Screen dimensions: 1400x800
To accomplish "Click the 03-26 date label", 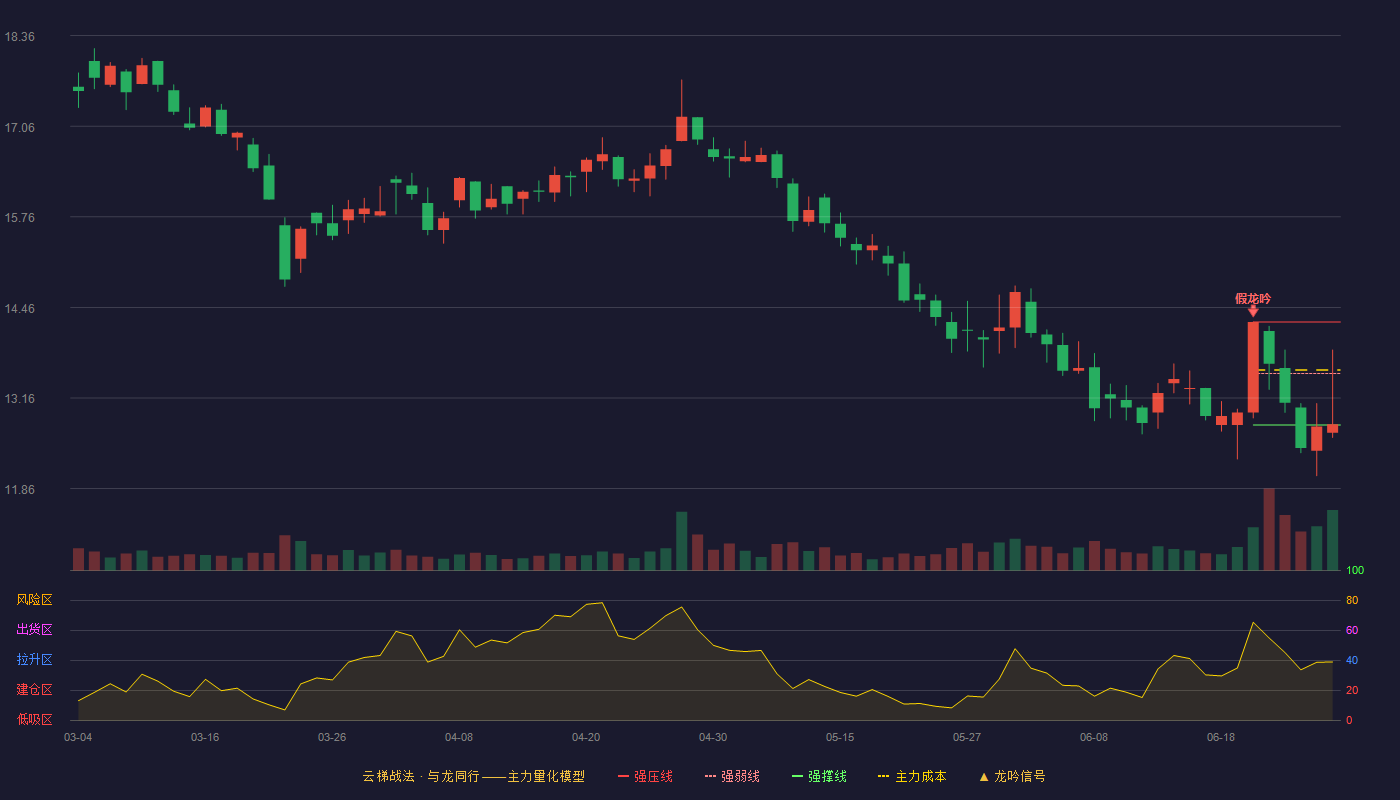I will (332, 737).
